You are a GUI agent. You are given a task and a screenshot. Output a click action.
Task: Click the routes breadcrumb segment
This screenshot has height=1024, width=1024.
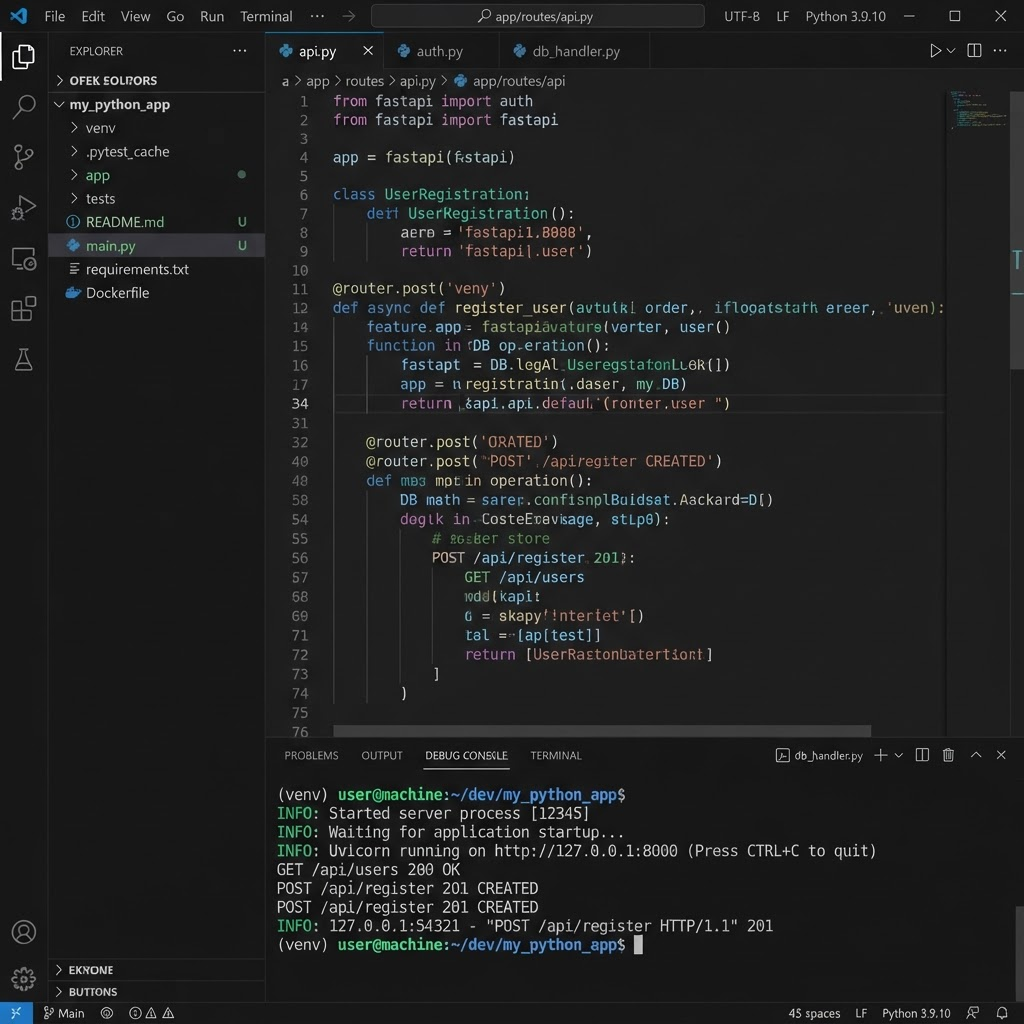tap(364, 81)
